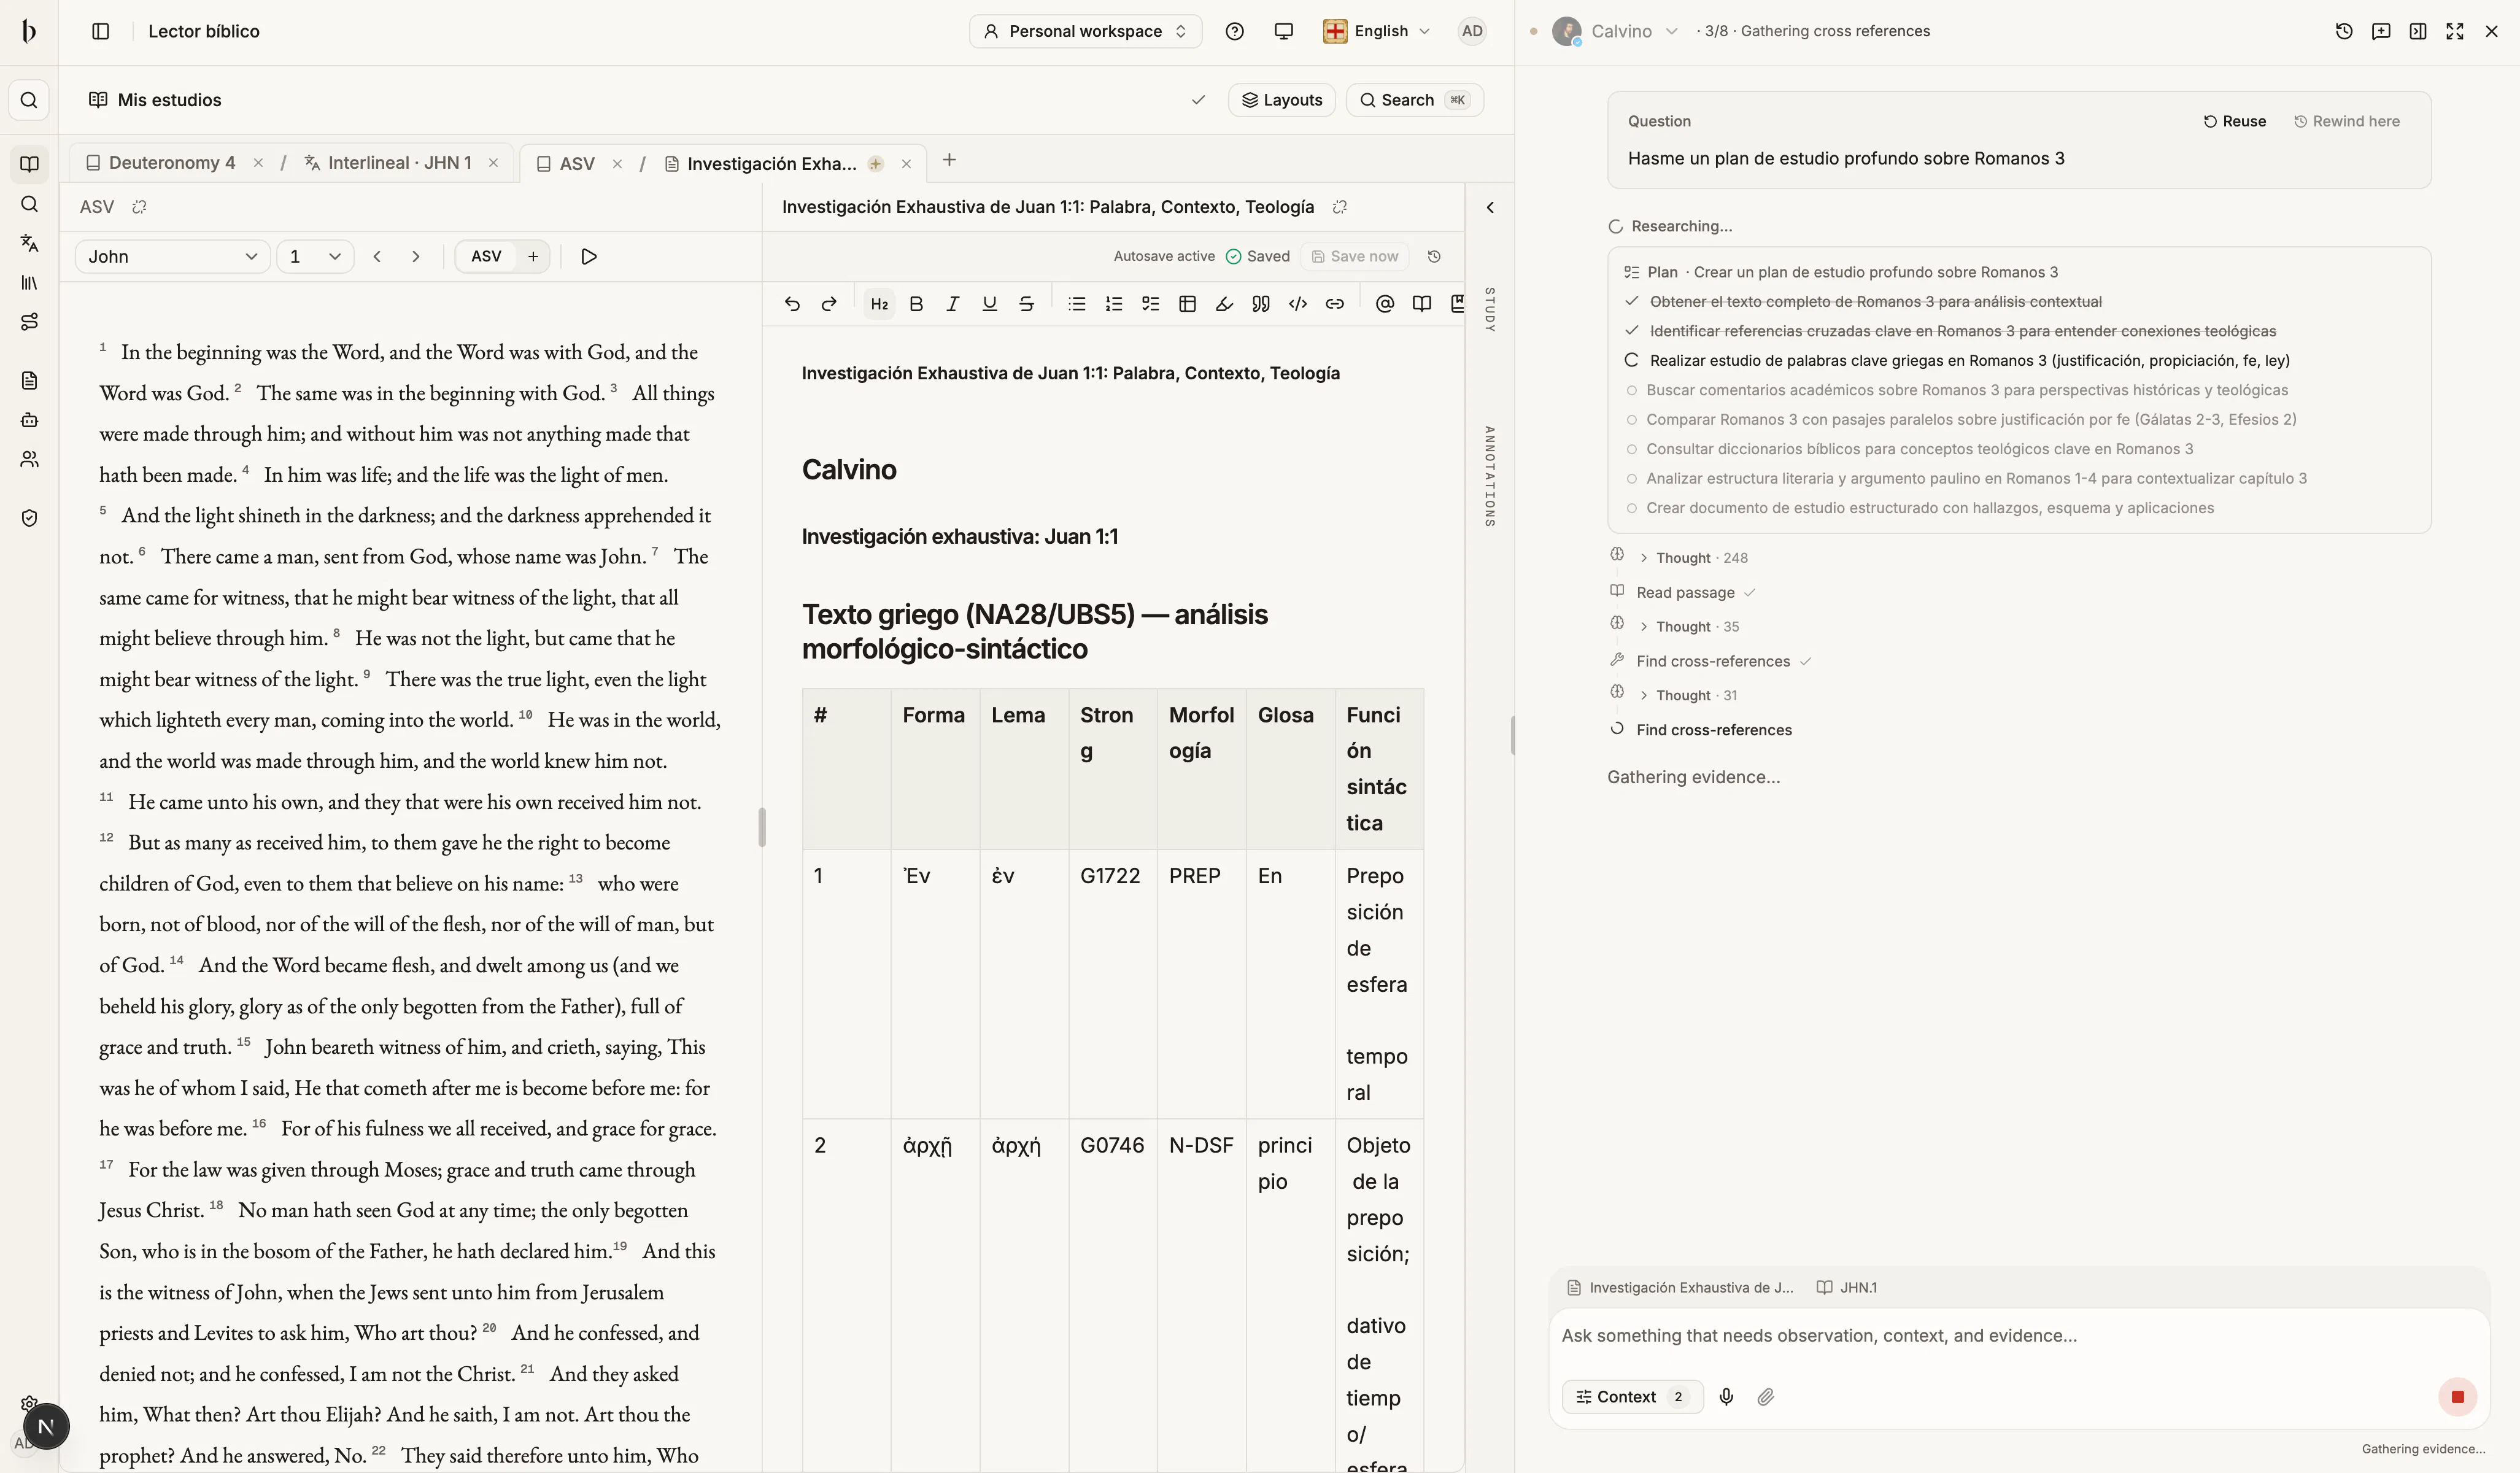Open the translation tool in left sidebar
The height and width of the screenshot is (1473, 2520).
(29, 243)
